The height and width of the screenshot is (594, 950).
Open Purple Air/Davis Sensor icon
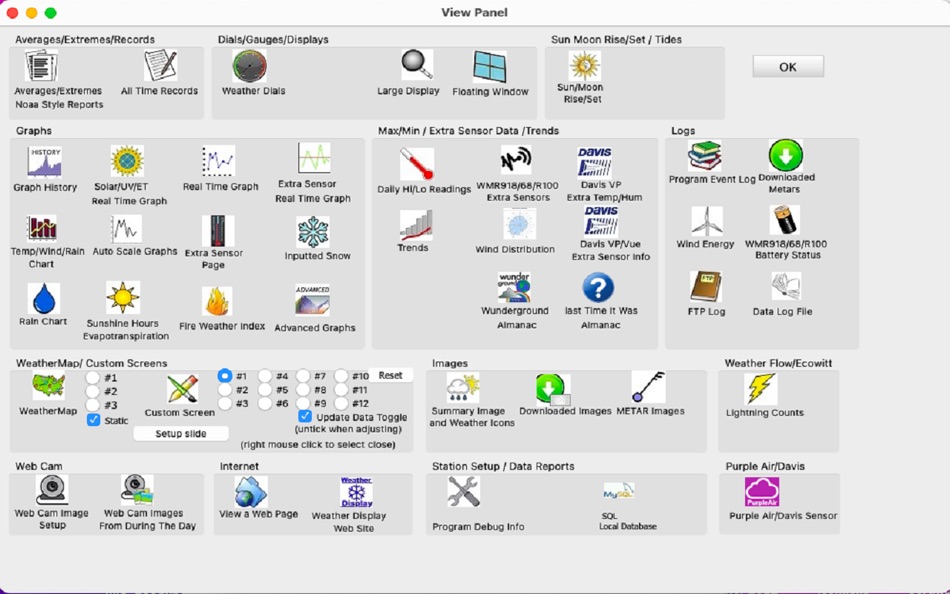(x=762, y=492)
